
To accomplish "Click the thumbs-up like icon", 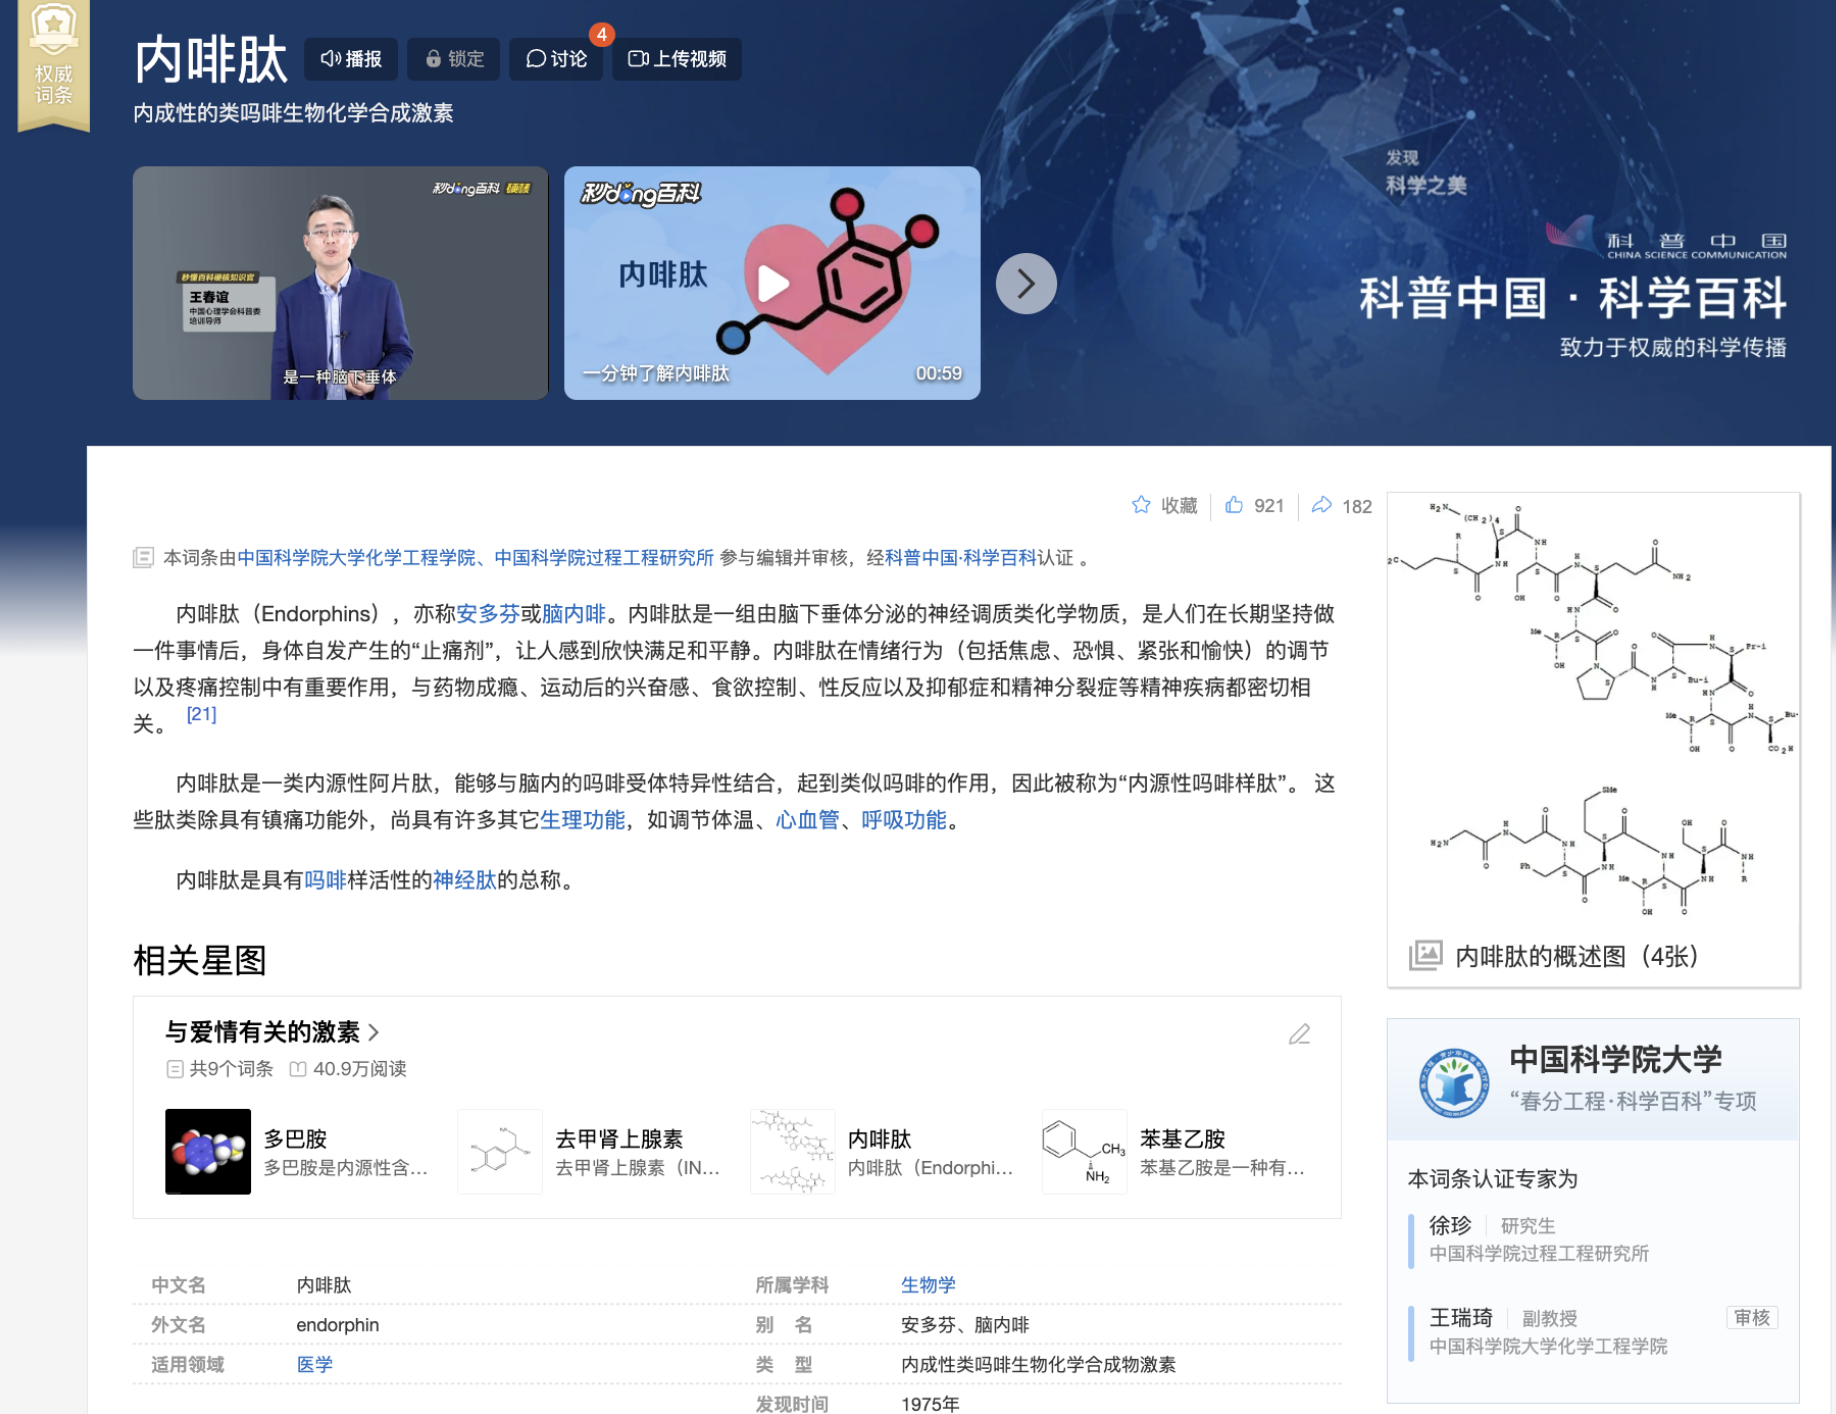I will [x=1234, y=505].
